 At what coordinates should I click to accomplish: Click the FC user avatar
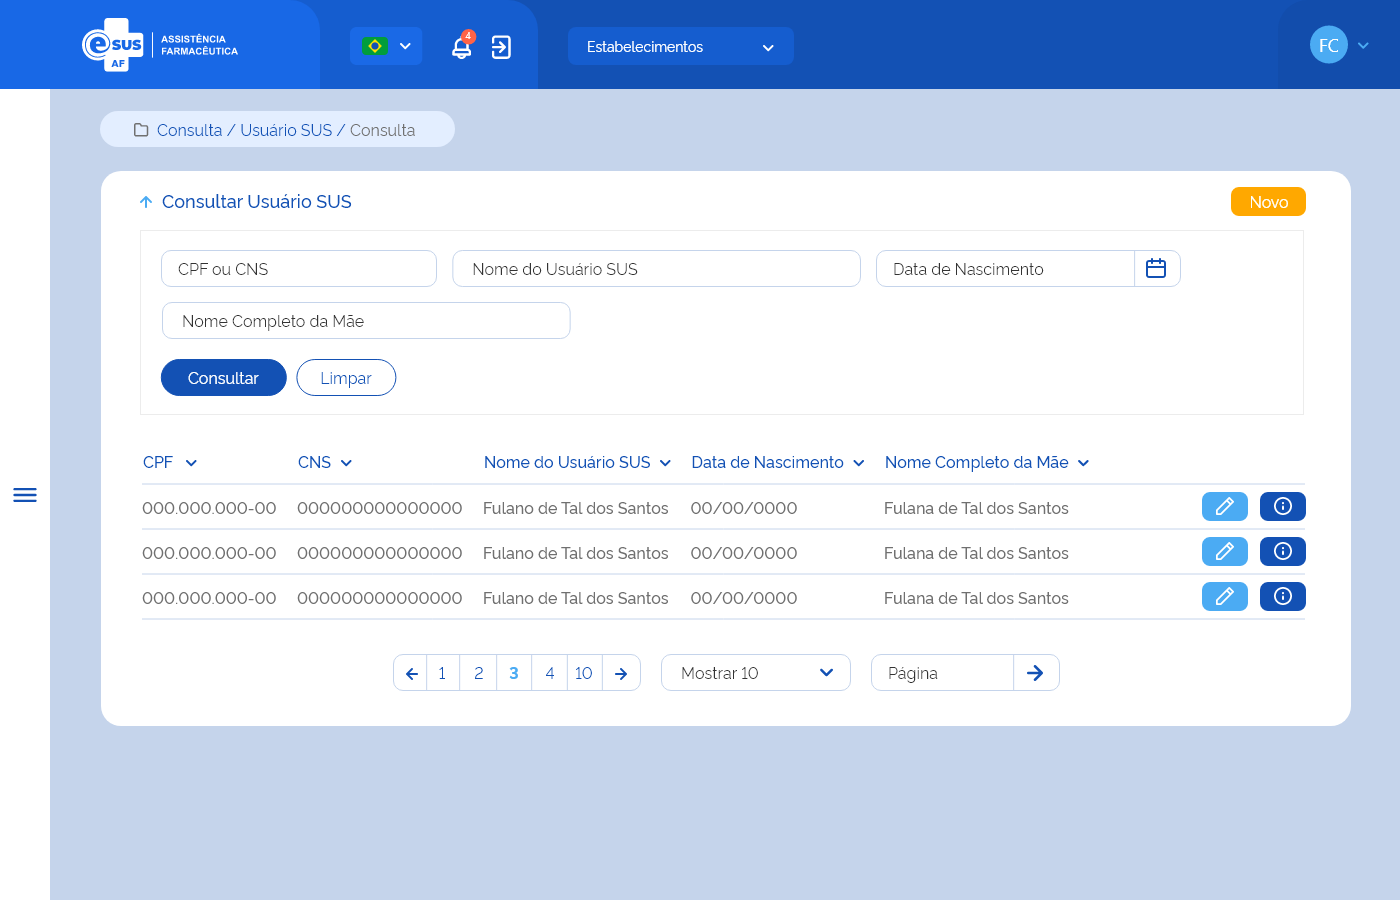pos(1329,45)
